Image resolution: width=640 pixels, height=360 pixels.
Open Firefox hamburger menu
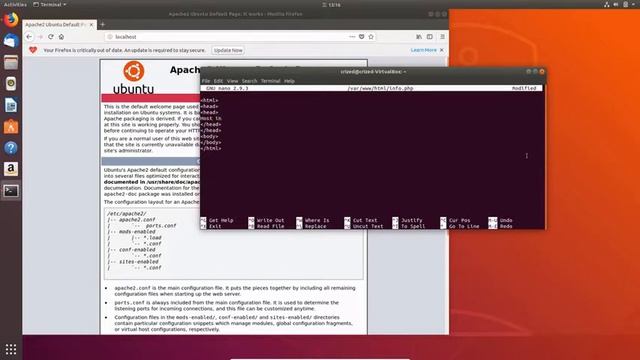click(x=442, y=37)
